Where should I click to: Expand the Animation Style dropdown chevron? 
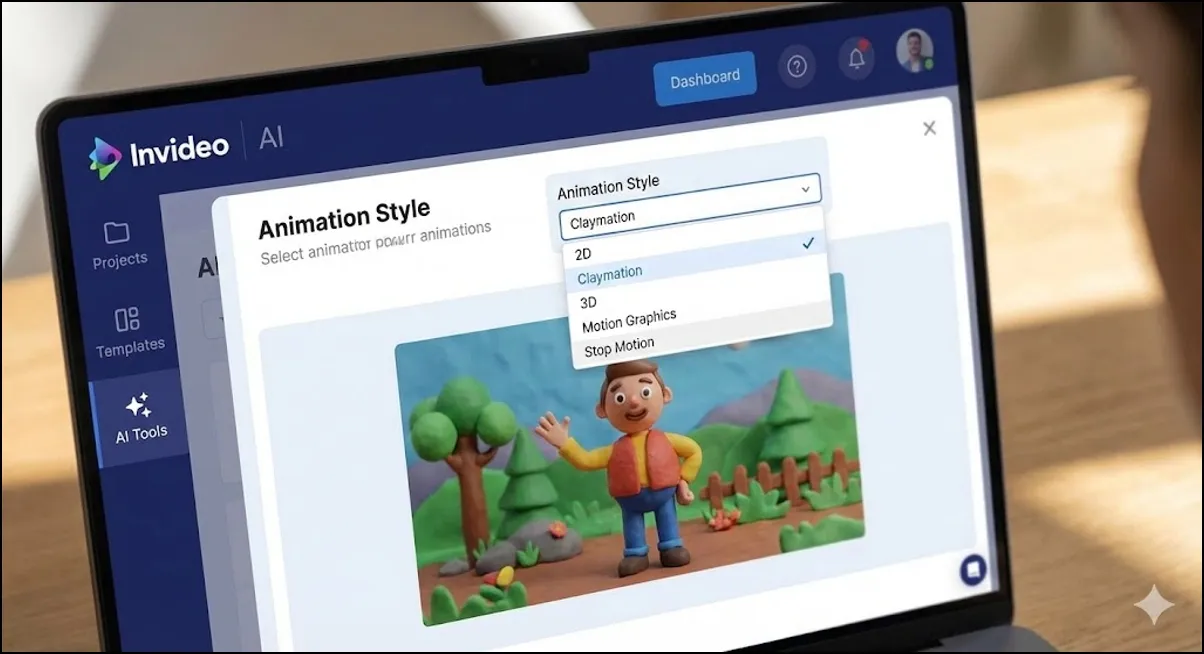(806, 189)
